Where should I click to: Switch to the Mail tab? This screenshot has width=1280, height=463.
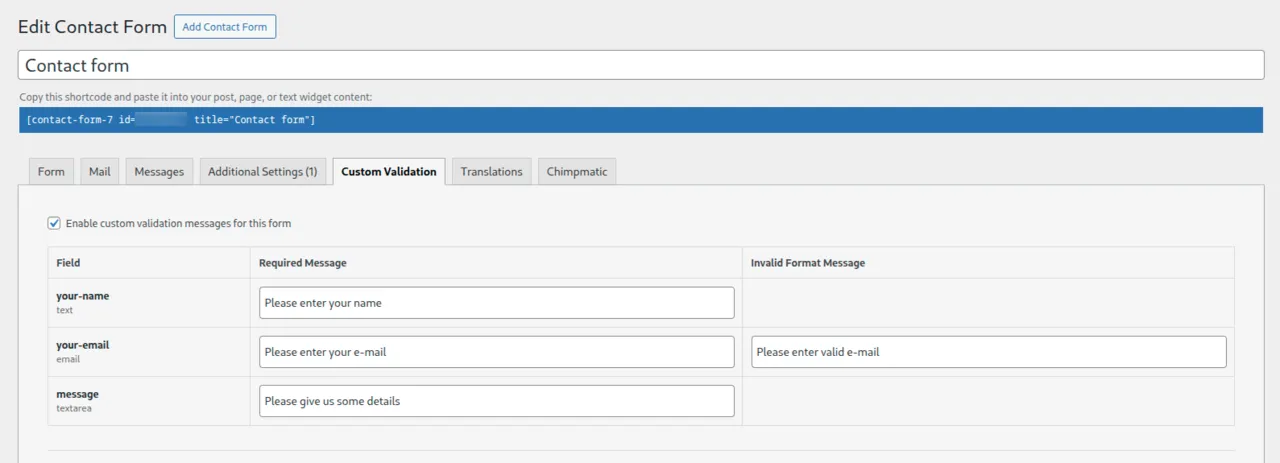(100, 172)
